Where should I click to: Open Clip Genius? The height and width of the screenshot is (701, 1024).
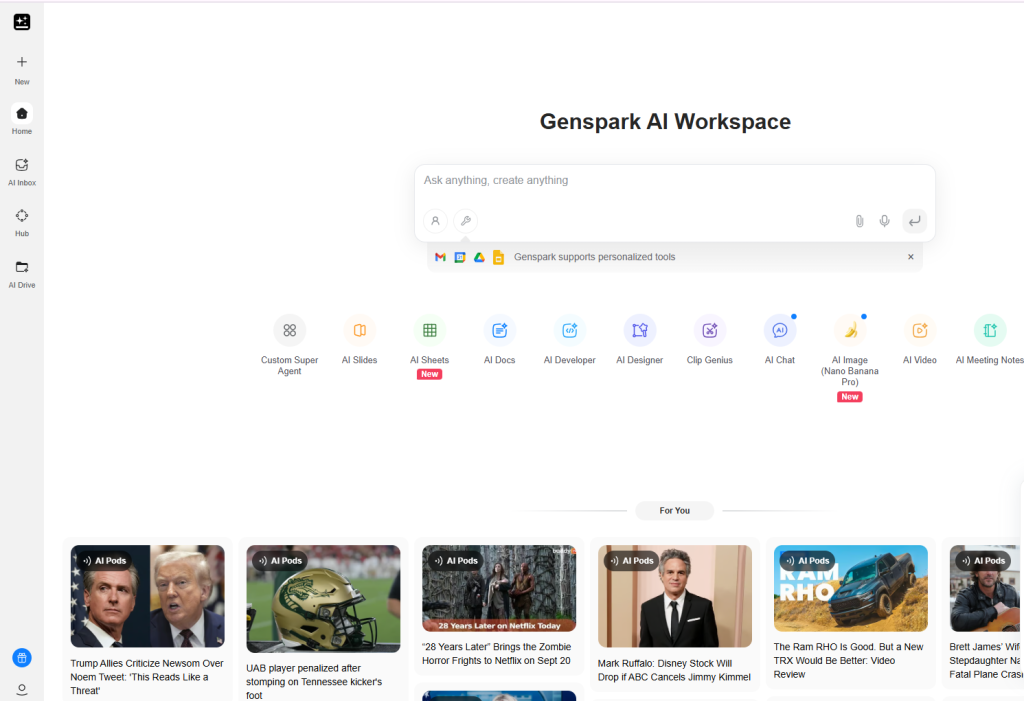tap(709, 338)
